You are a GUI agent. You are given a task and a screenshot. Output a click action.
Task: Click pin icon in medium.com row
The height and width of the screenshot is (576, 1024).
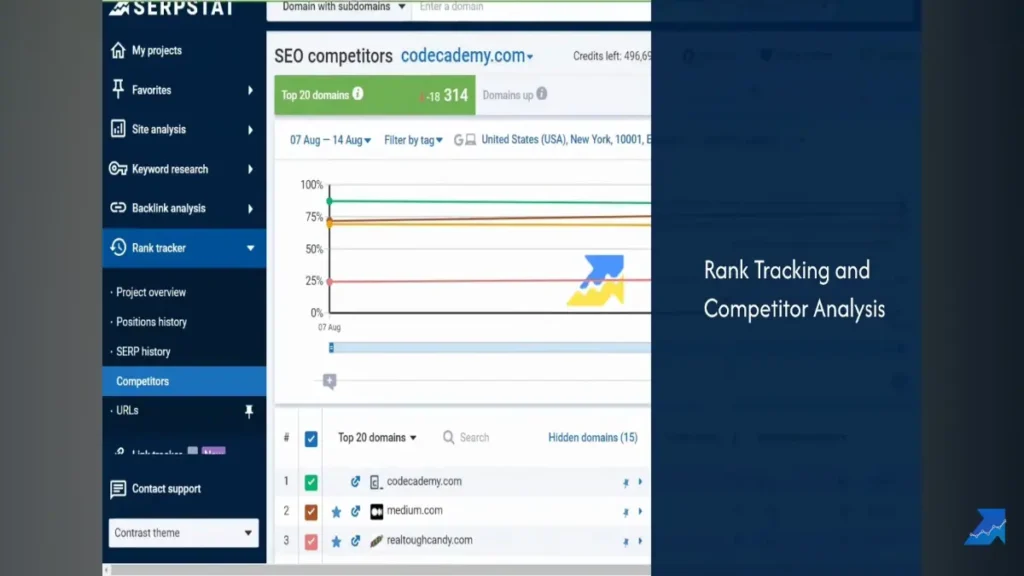click(x=626, y=512)
